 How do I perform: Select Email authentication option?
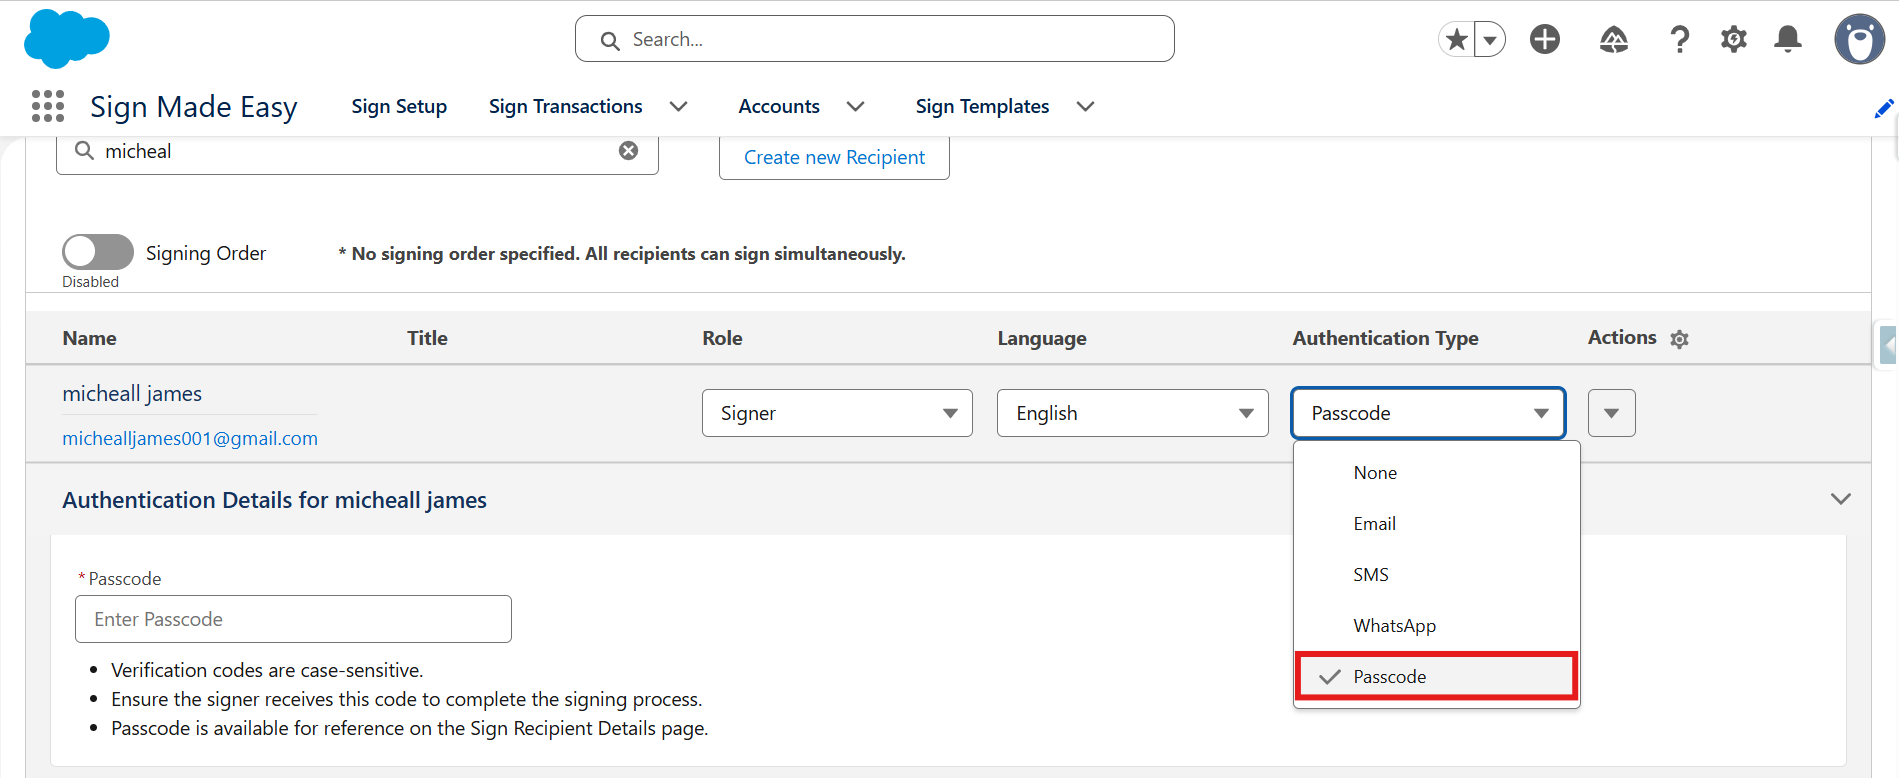tap(1437, 523)
